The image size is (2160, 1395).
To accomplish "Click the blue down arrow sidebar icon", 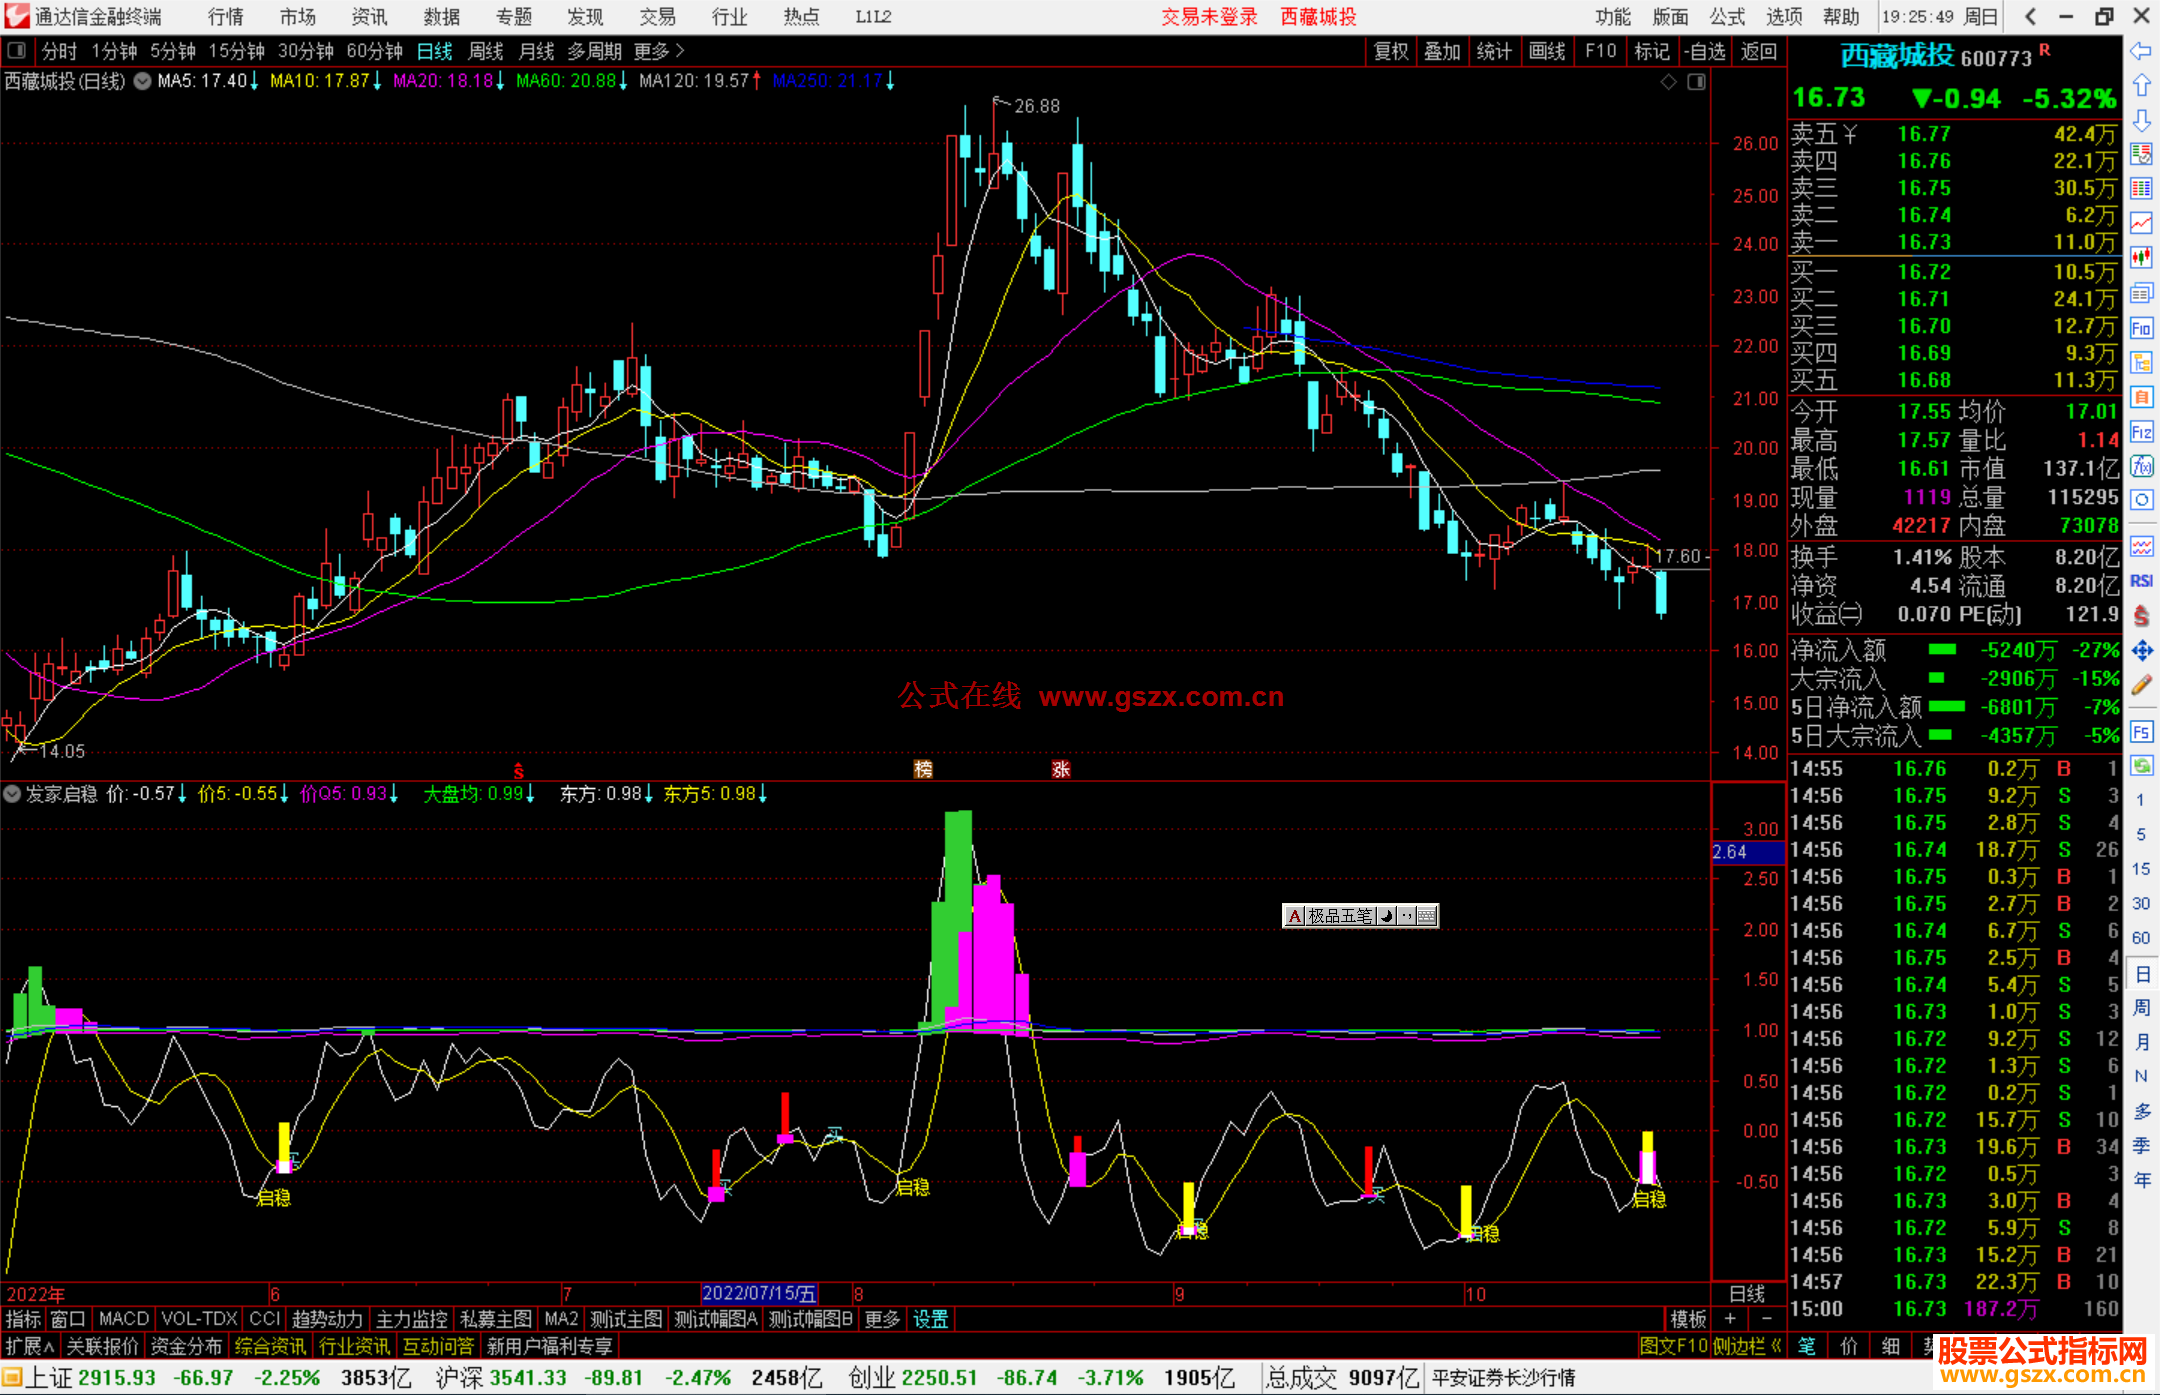I will click(x=2141, y=120).
